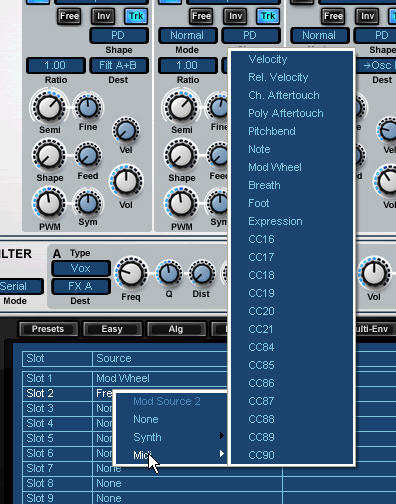
Task: Open the Presets tab
Action: [x=48, y=329]
